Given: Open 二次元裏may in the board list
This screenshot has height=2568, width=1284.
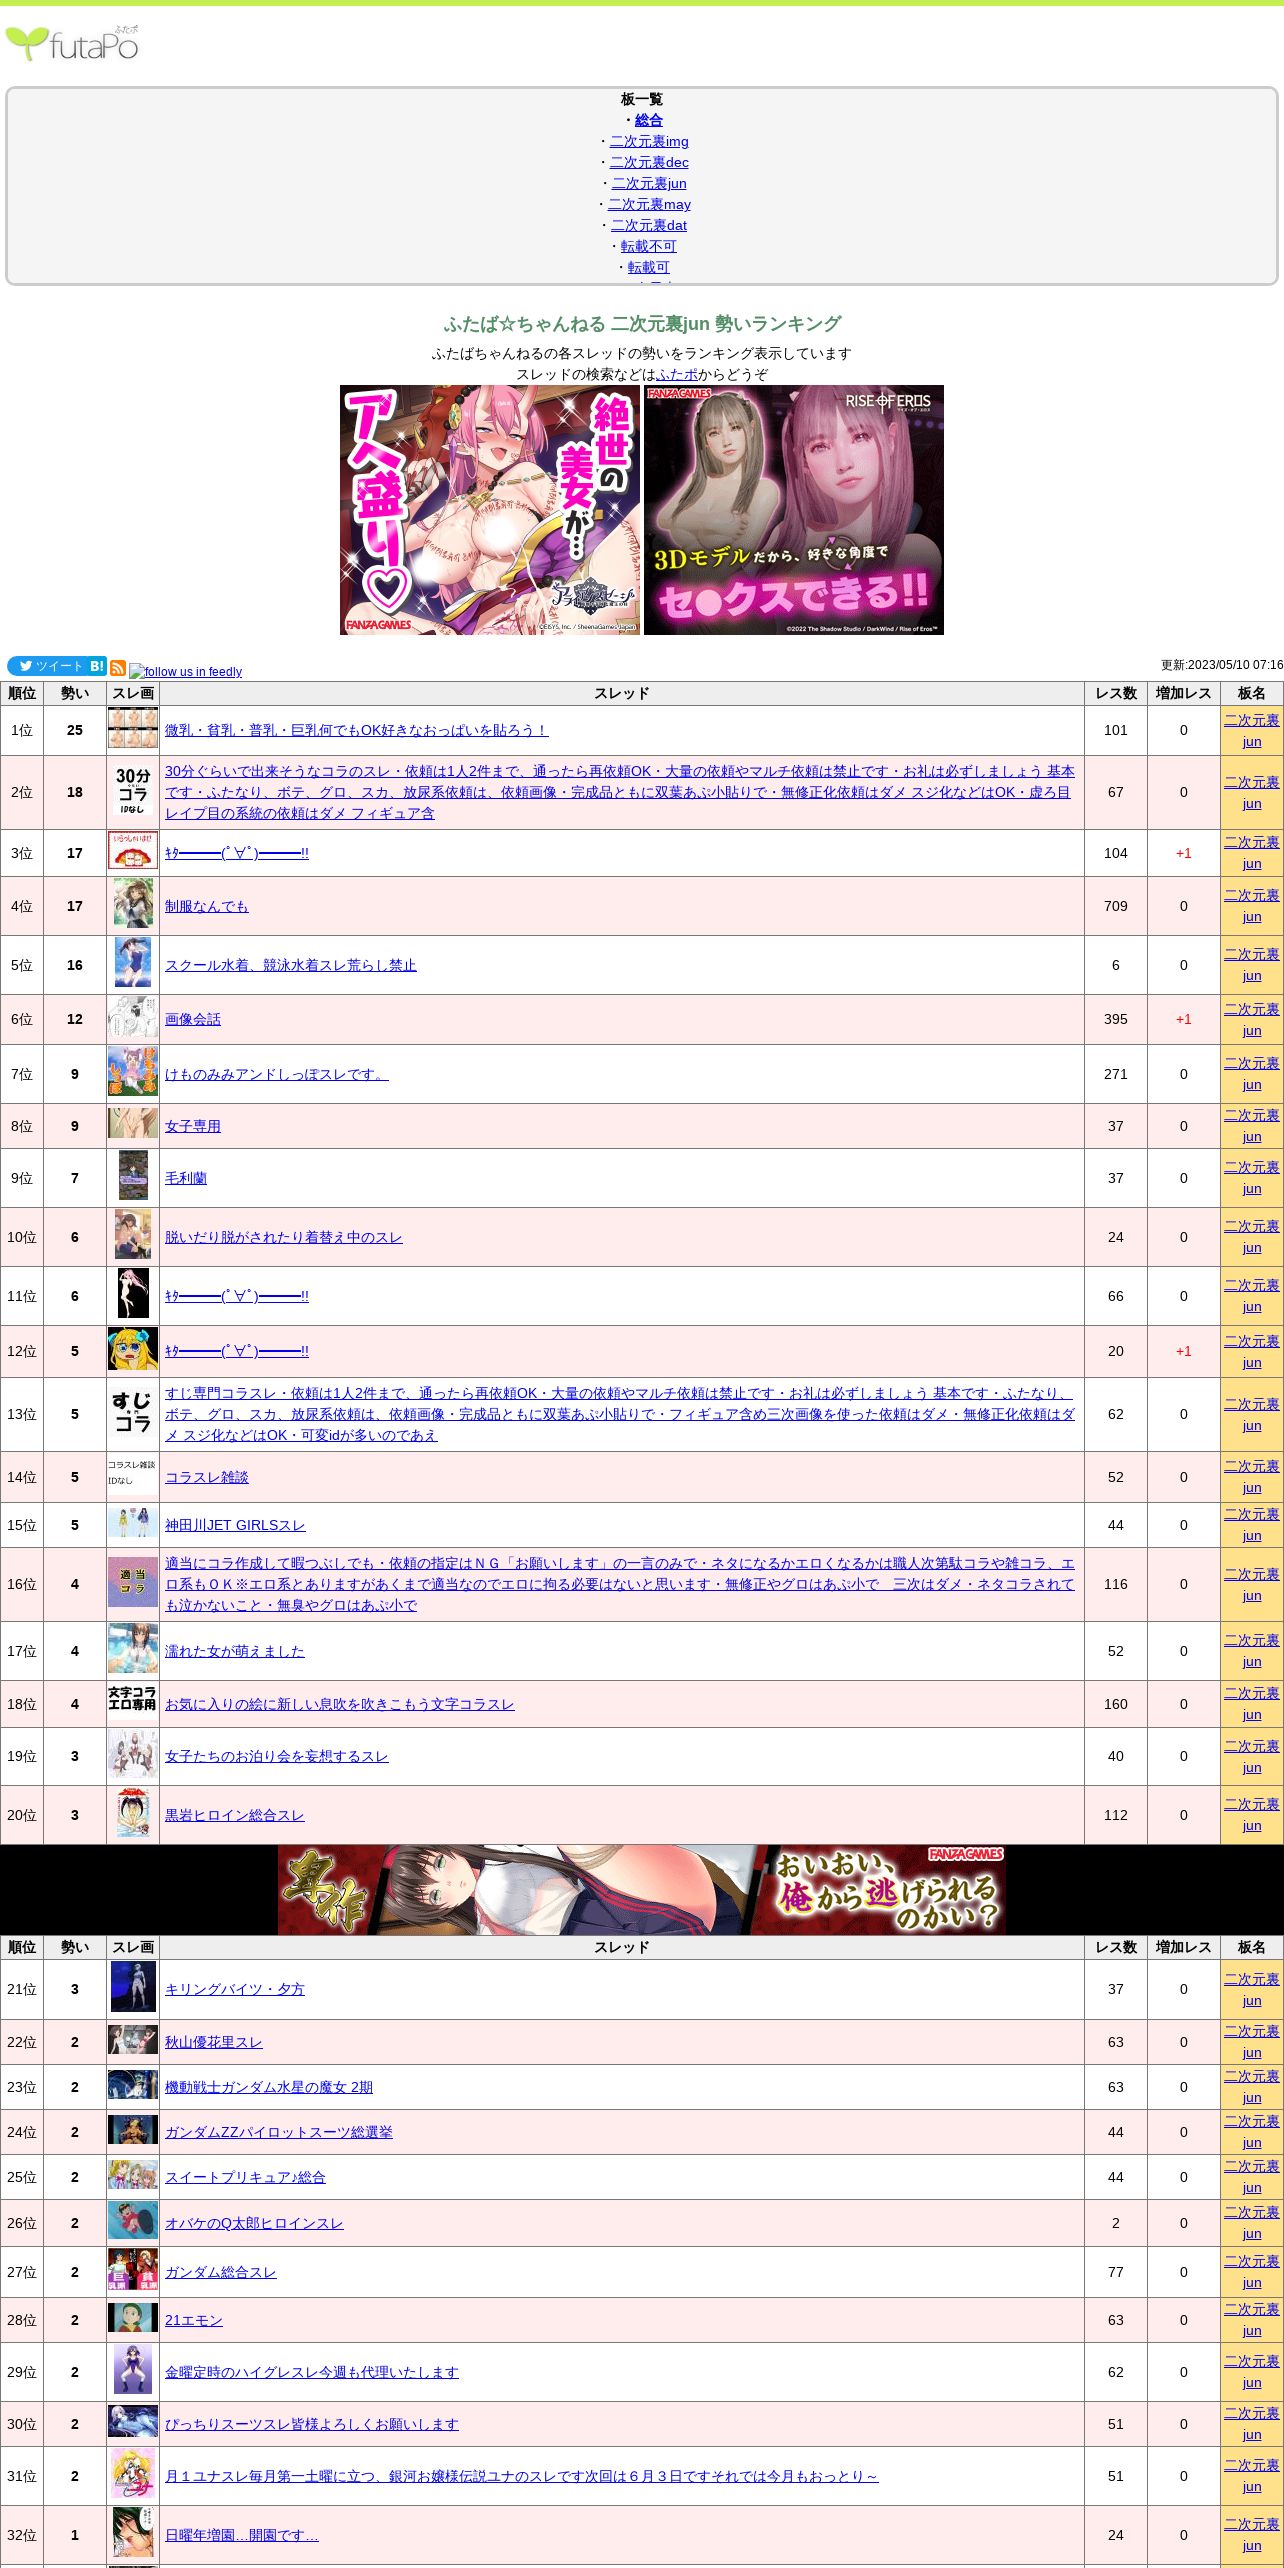Looking at the screenshot, I should (649, 204).
